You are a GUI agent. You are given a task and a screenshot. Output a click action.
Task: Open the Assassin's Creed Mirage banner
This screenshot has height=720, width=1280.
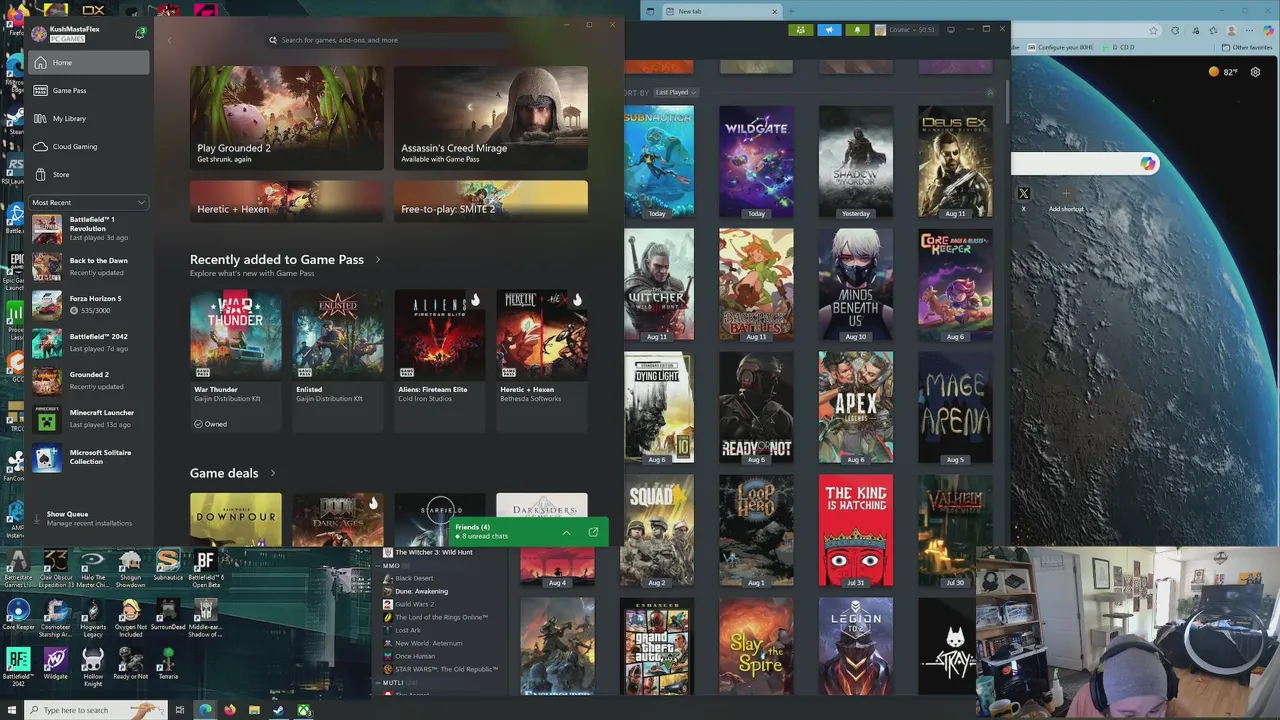[490, 118]
